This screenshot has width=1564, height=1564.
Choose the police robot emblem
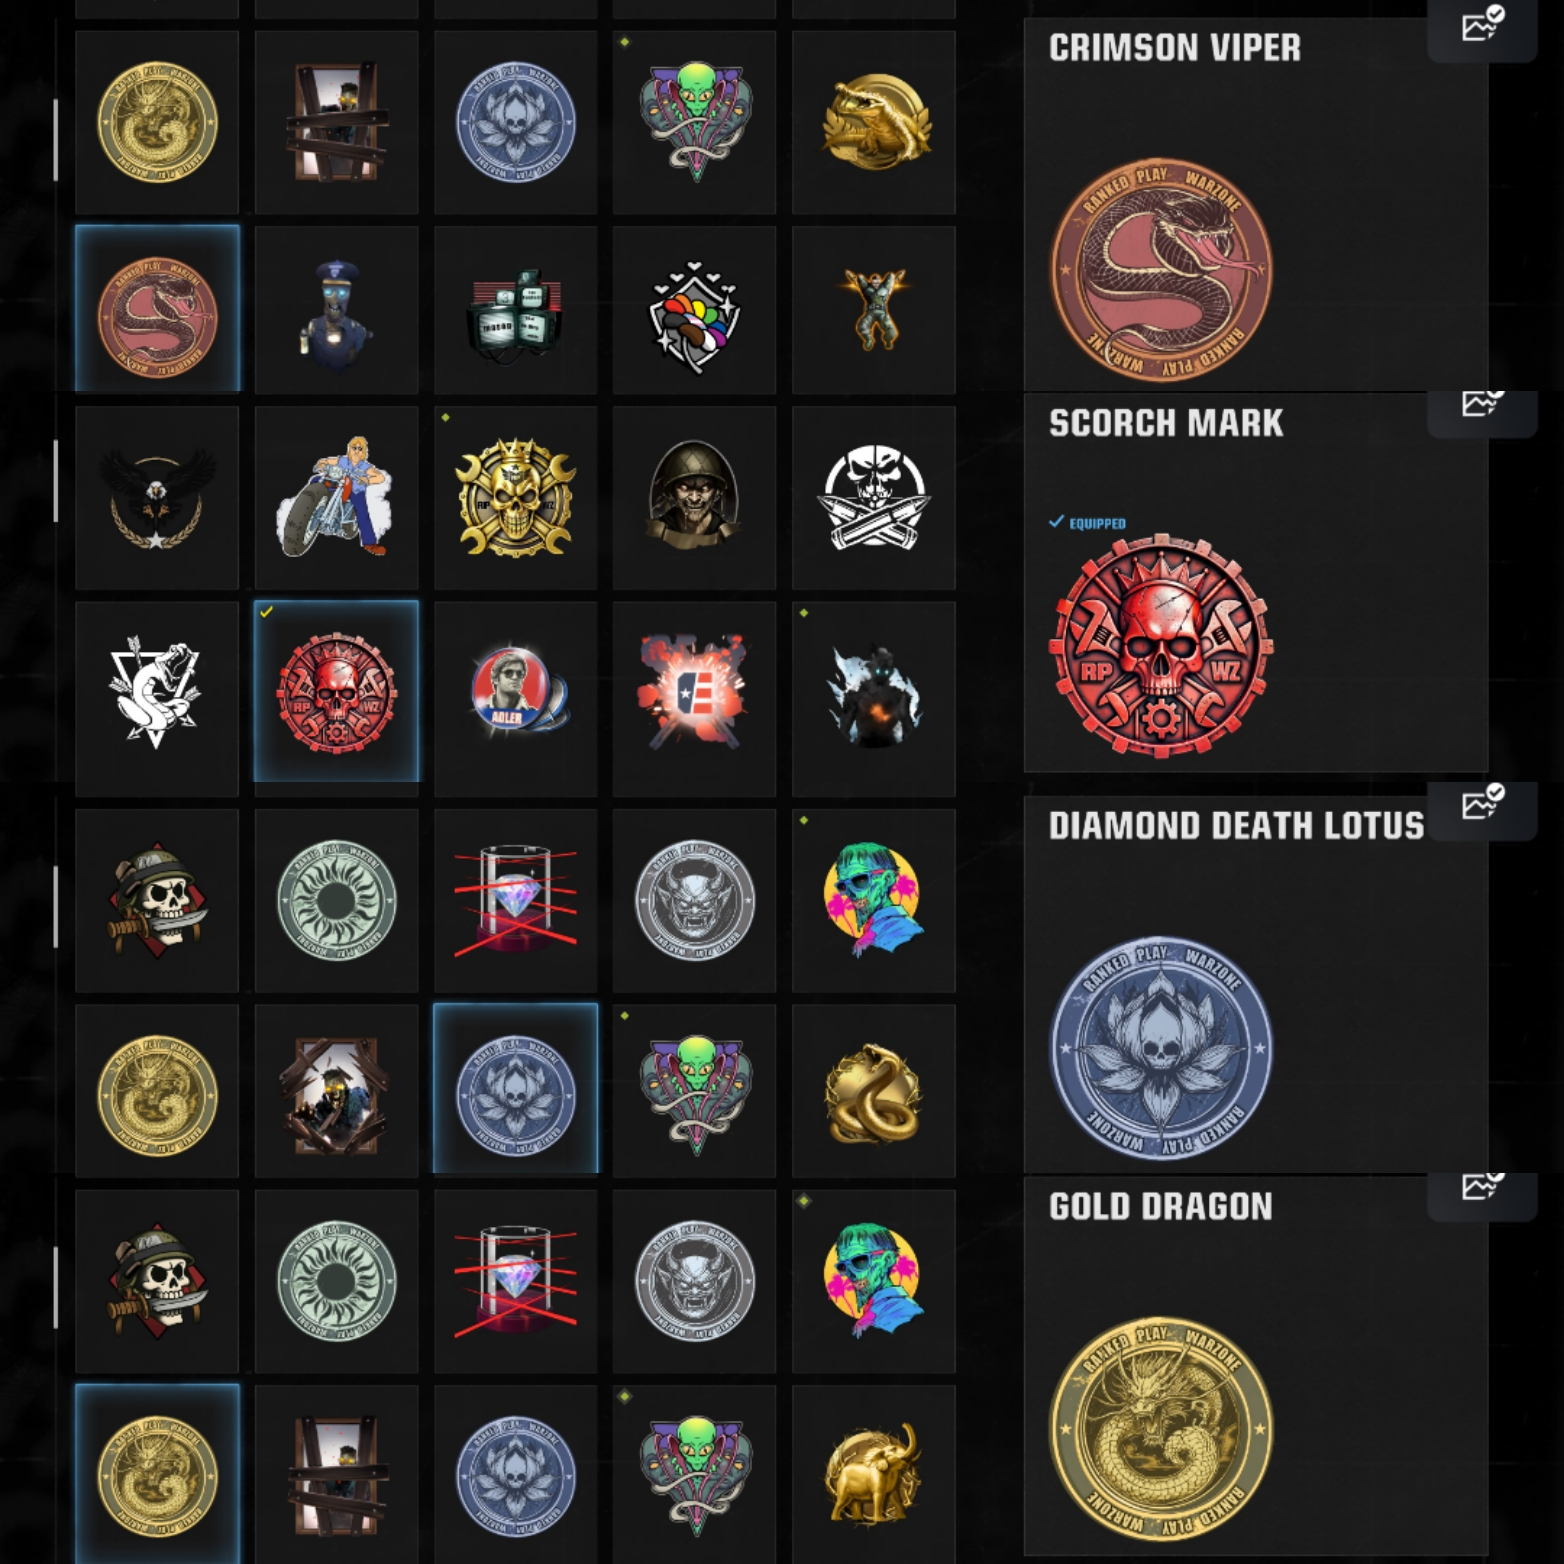336,309
